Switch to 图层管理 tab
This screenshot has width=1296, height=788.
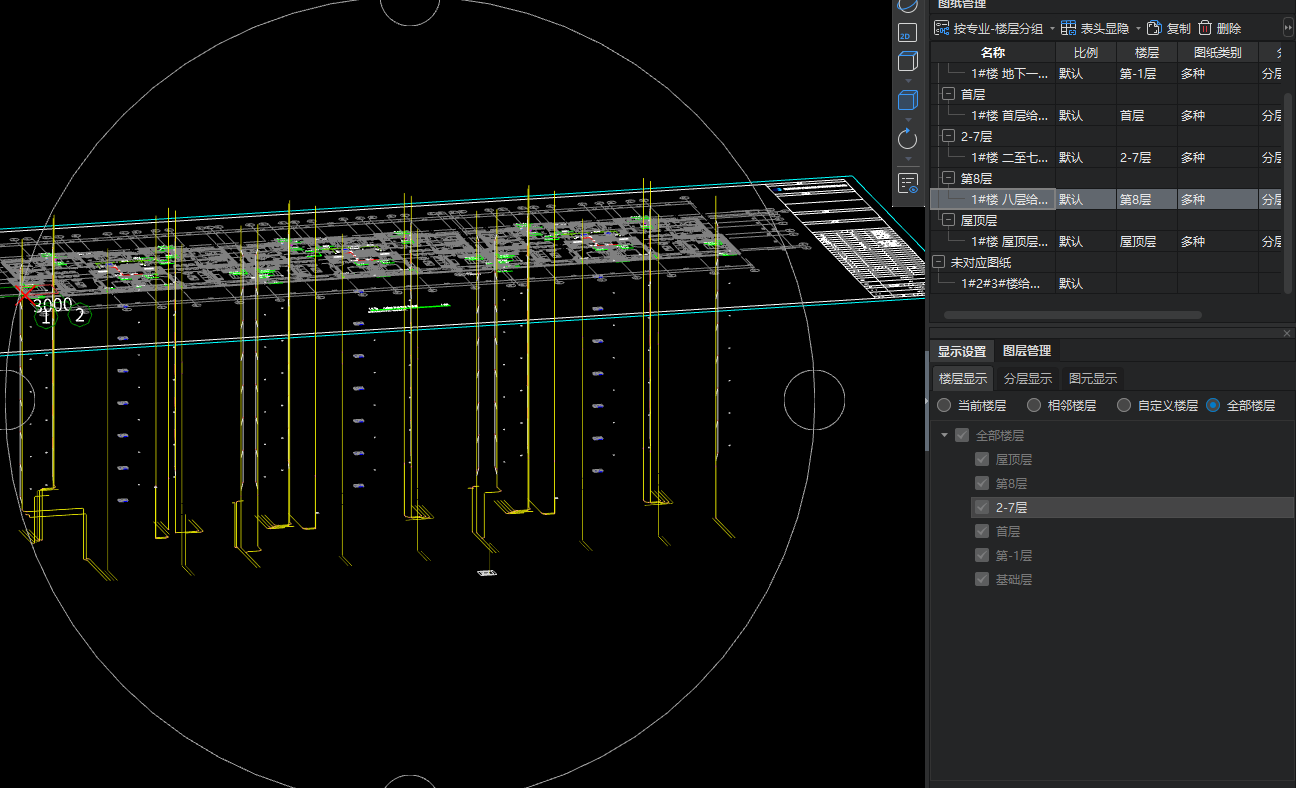1027,350
